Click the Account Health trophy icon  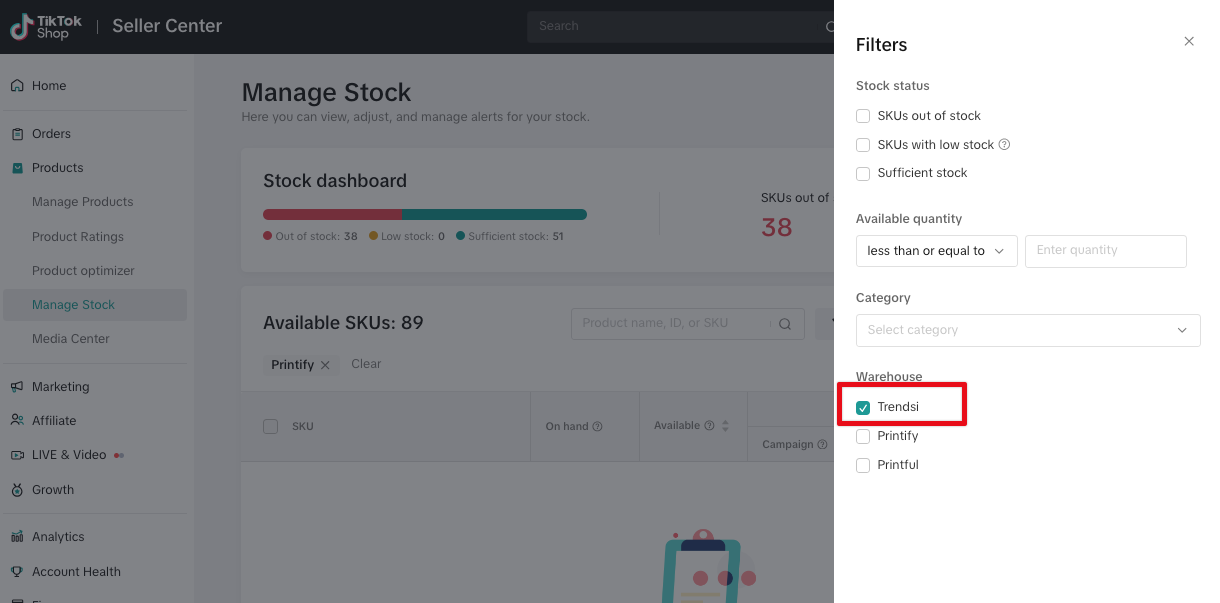click(17, 572)
